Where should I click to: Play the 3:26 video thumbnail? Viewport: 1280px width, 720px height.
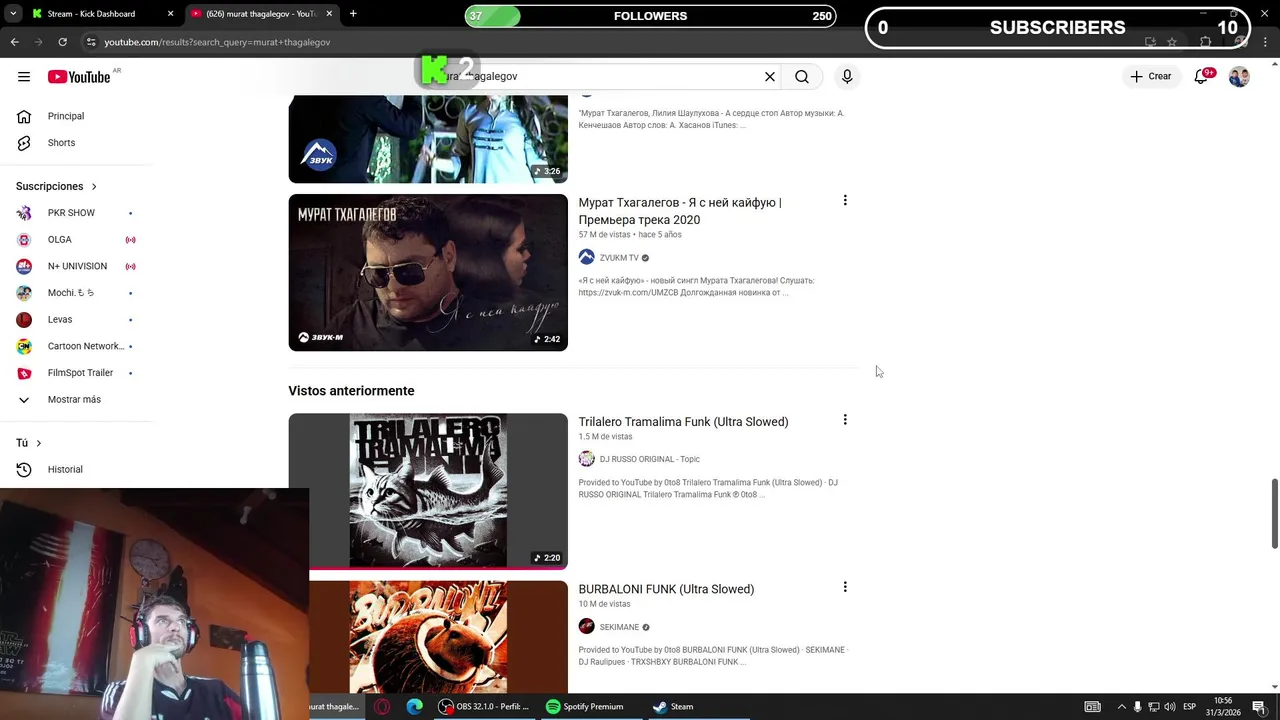tap(428, 139)
